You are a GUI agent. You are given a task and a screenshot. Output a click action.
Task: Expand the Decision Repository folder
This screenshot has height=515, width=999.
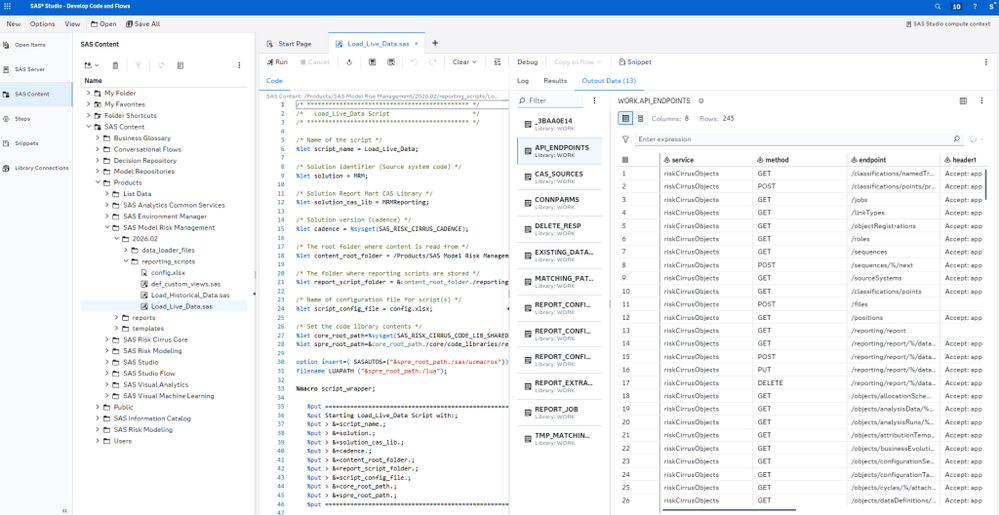tap(97, 161)
